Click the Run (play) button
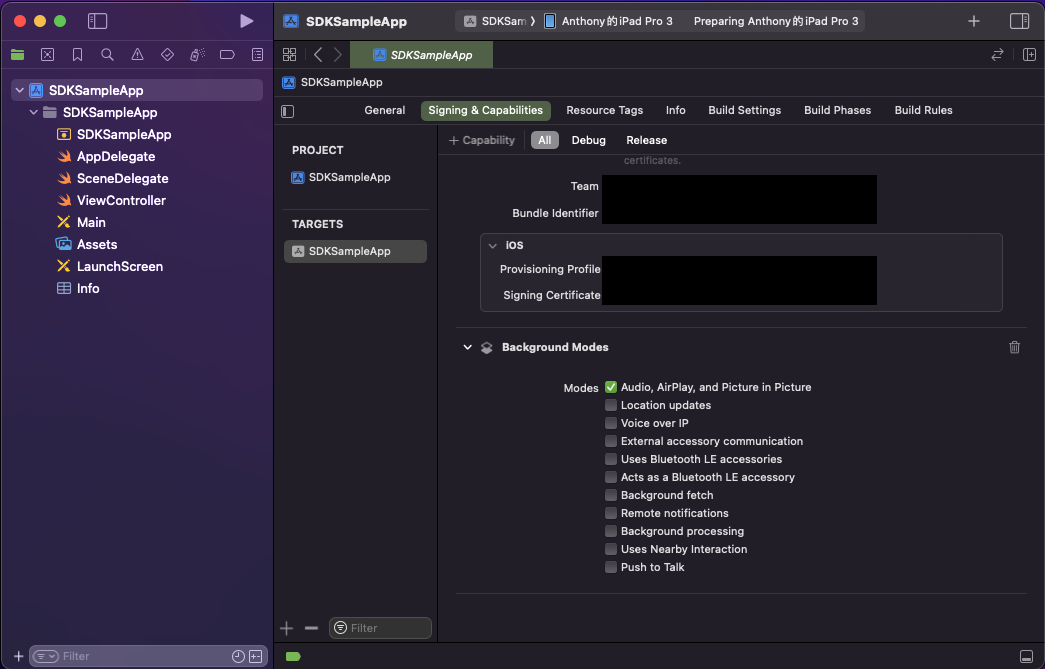The height and width of the screenshot is (669, 1045). (x=247, y=21)
